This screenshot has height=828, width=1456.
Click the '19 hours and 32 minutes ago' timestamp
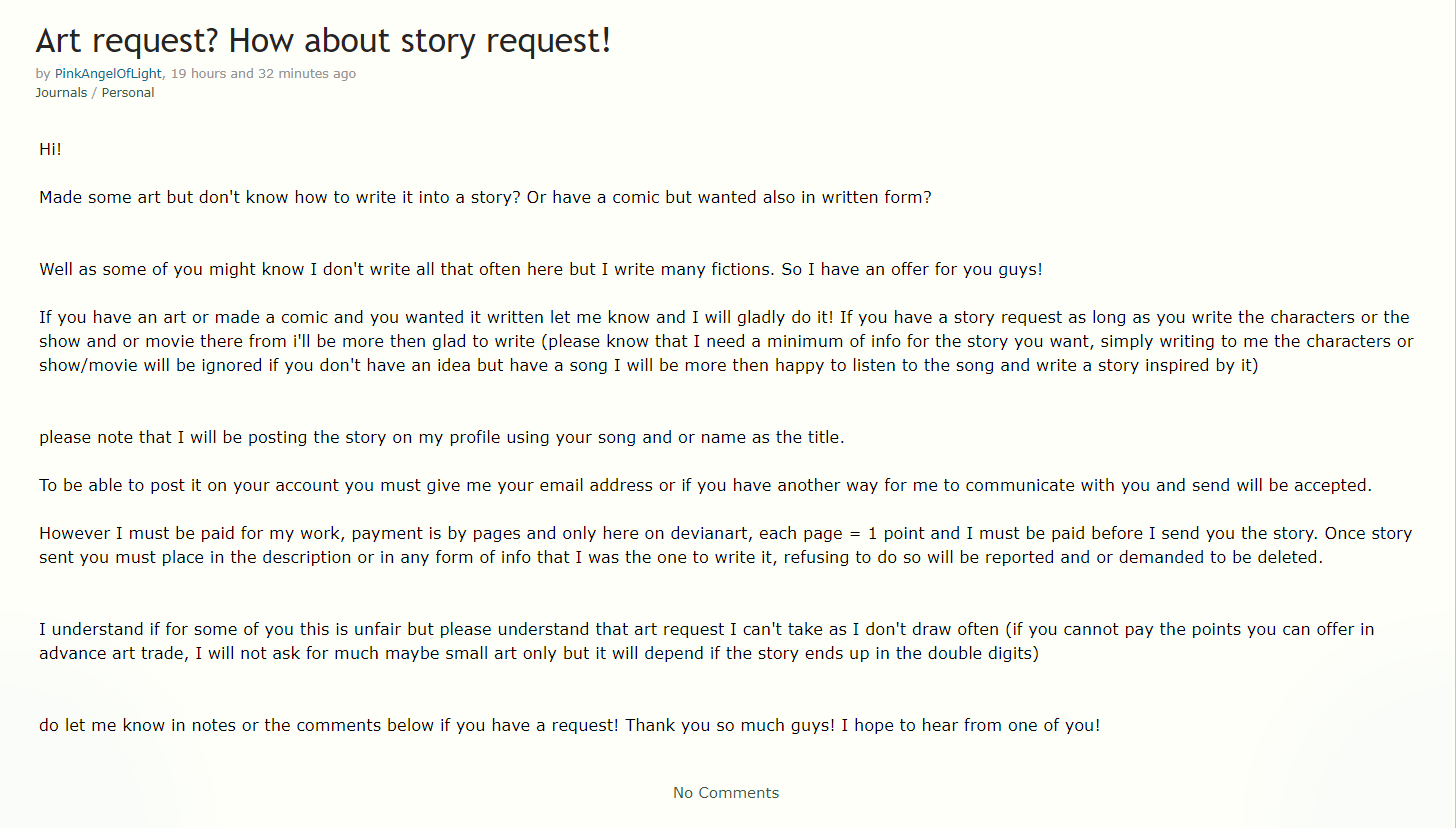pos(263,73)
